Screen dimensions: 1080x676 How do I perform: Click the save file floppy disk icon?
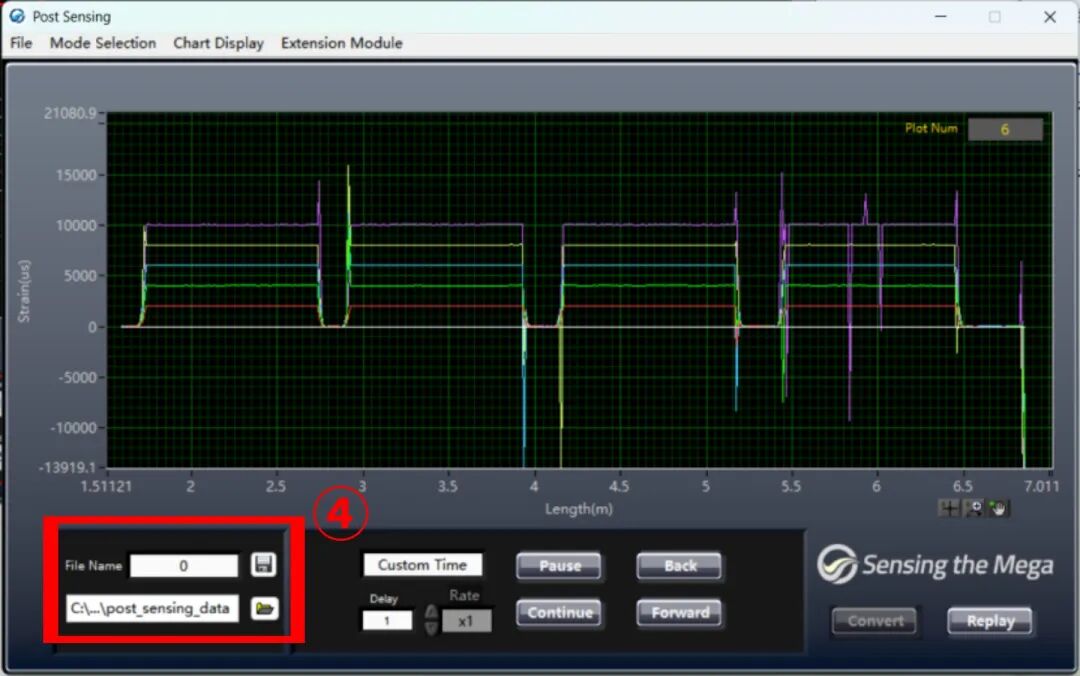(x=264, y=565)
